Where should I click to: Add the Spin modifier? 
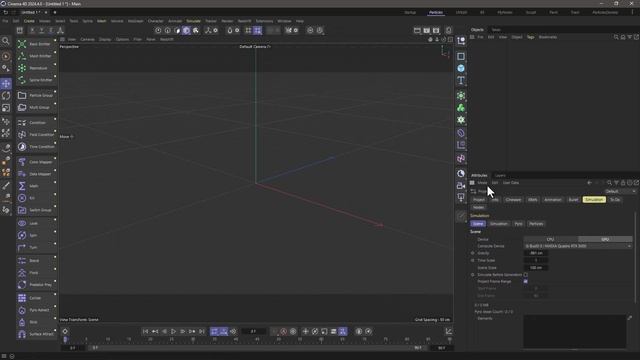pos(36,235)
